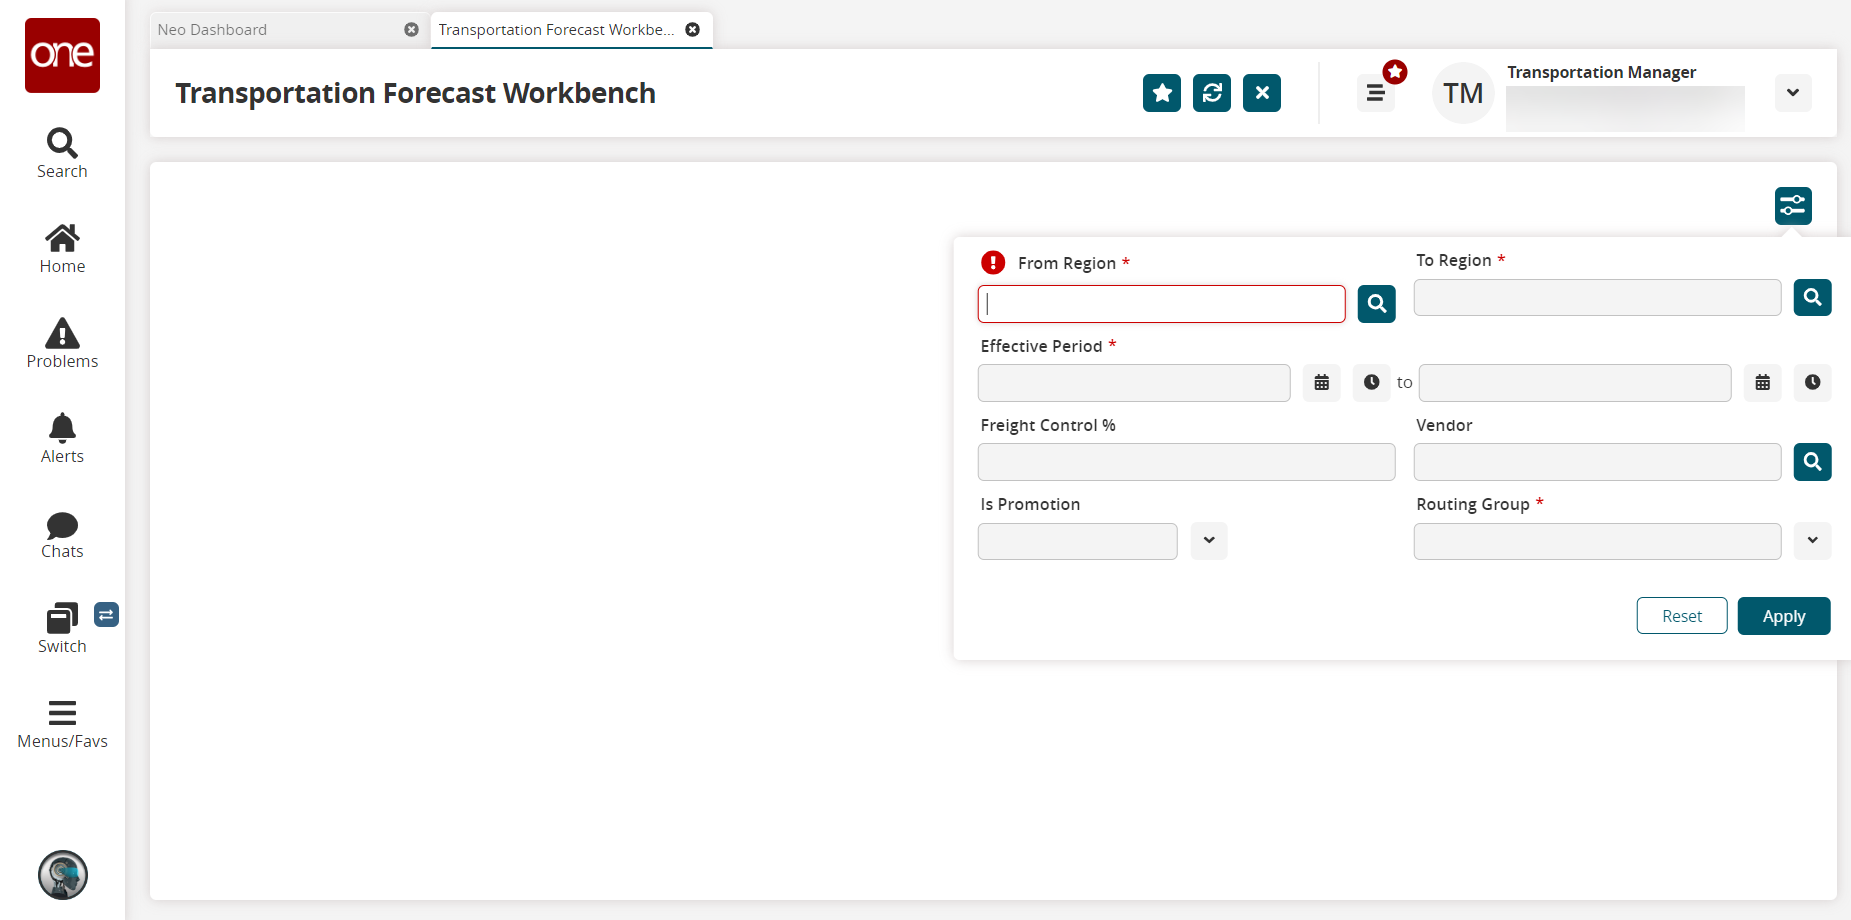This screenshot has height=920, width=1851.
Task: Open Effective Period end time picker
Action: (x=1811, y=383)
